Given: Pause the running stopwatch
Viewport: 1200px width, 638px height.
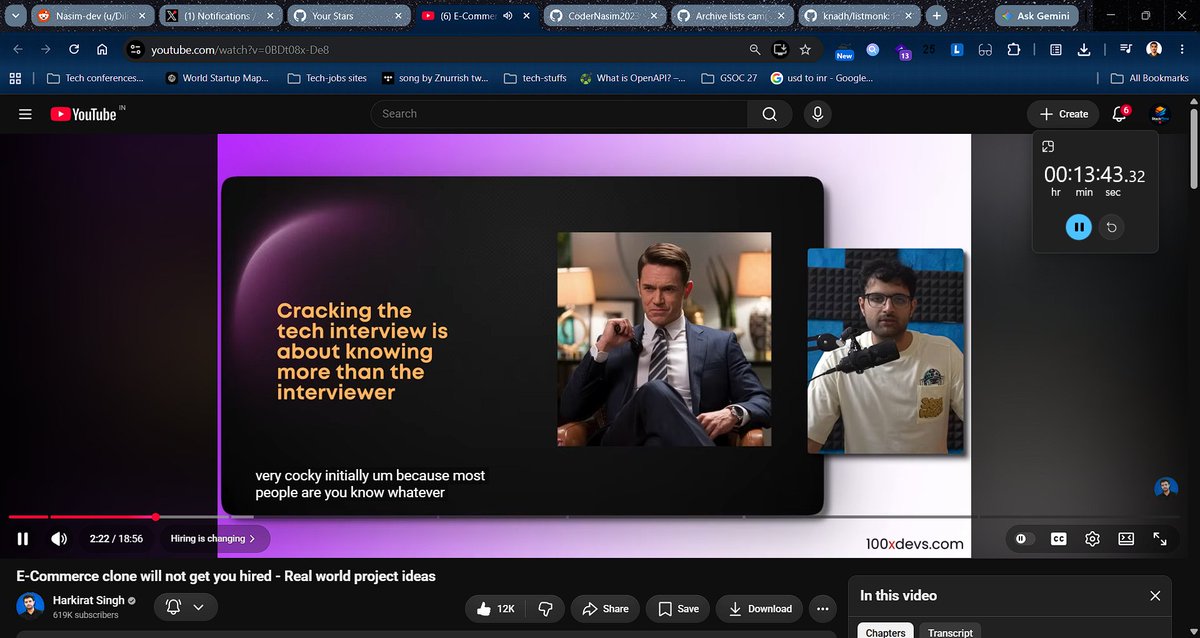Looking at the screenshot, I should pos(1078,228).
